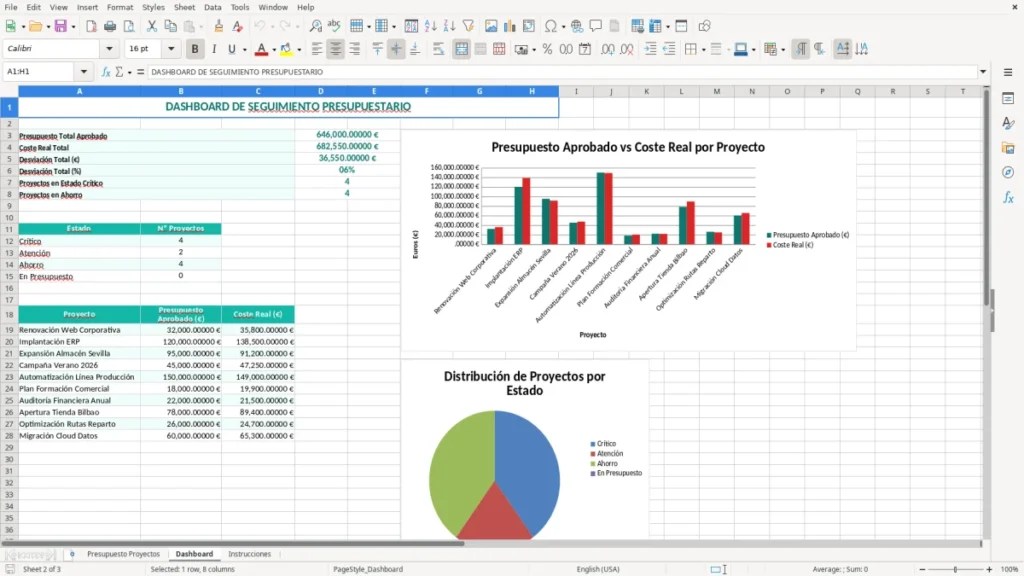
Task: Click the AutoFilter funnel icon
Action: click(x=468, y=26)
